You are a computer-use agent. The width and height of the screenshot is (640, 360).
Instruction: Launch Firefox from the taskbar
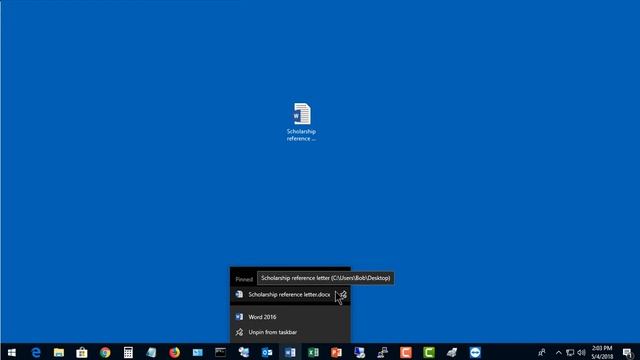(x=174, y=352)
